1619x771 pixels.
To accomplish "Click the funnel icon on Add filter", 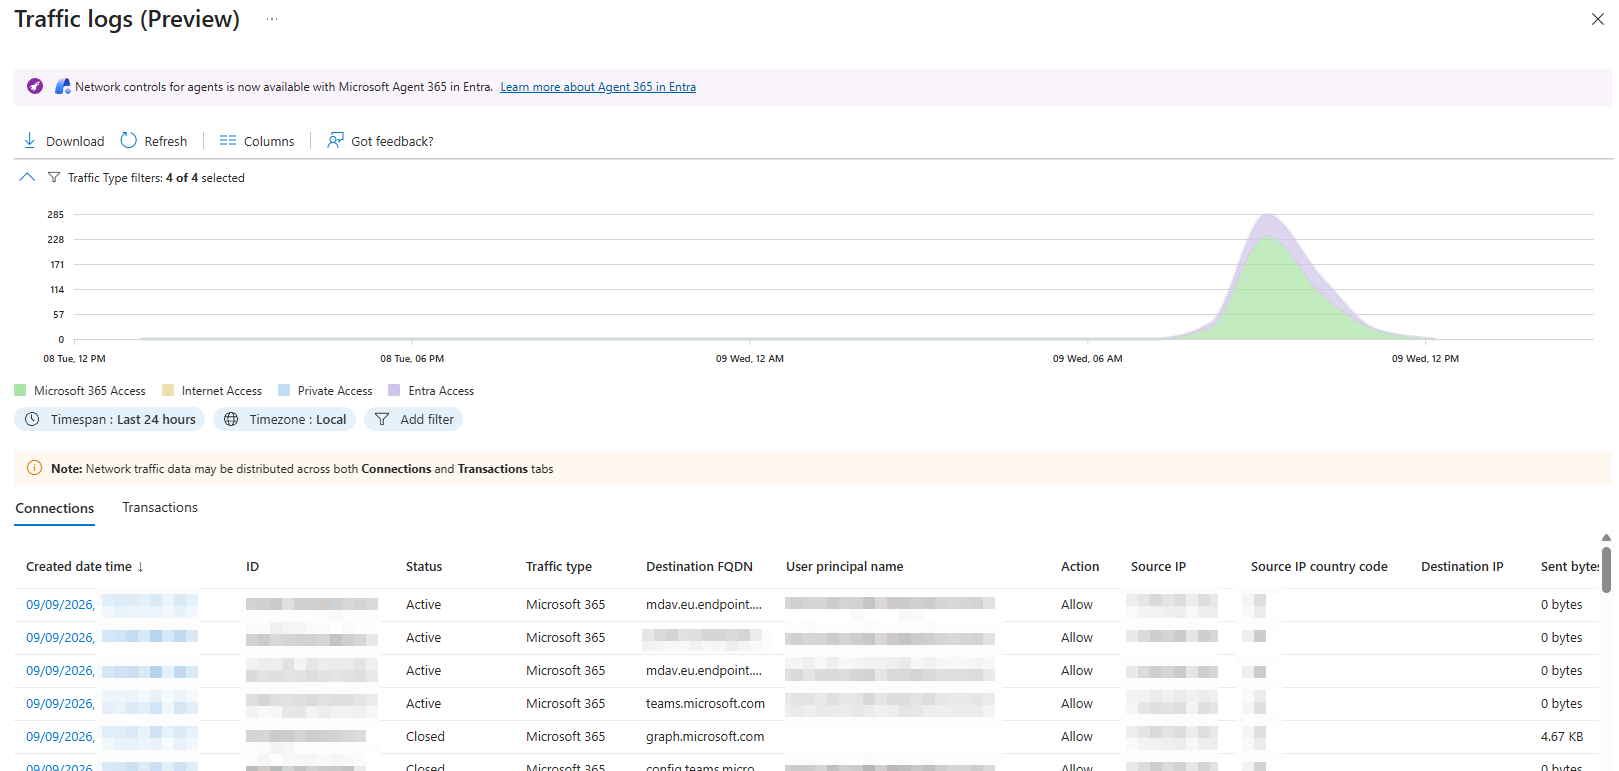I will coord(382,419).
